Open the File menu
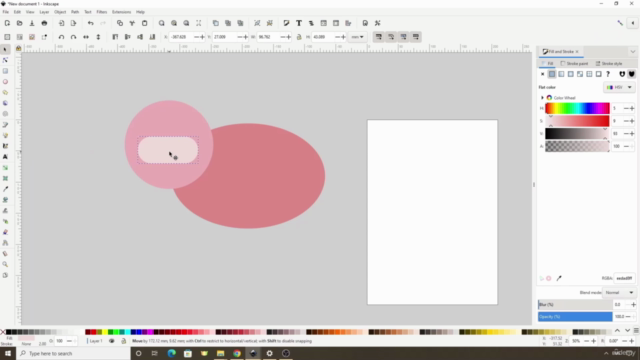 (x=6, y=12)
